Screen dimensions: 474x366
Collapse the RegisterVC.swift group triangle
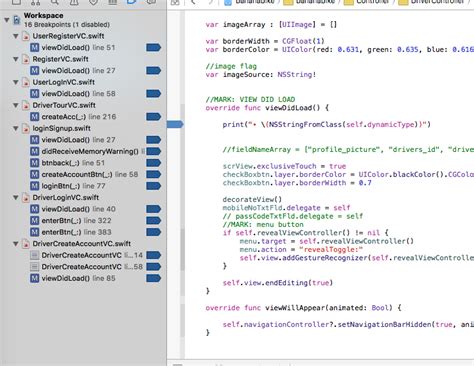tap(16, 59)
